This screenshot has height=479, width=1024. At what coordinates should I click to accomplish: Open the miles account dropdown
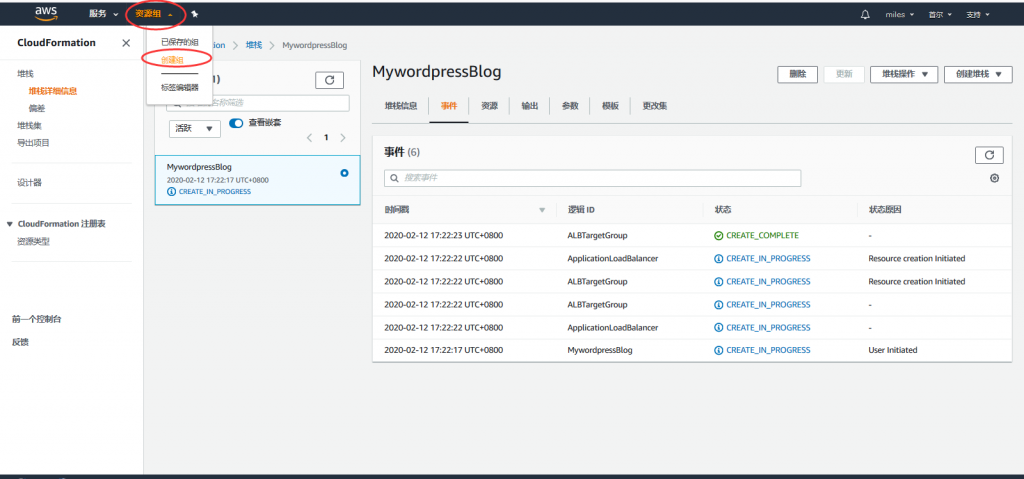[x=899, y=14]
